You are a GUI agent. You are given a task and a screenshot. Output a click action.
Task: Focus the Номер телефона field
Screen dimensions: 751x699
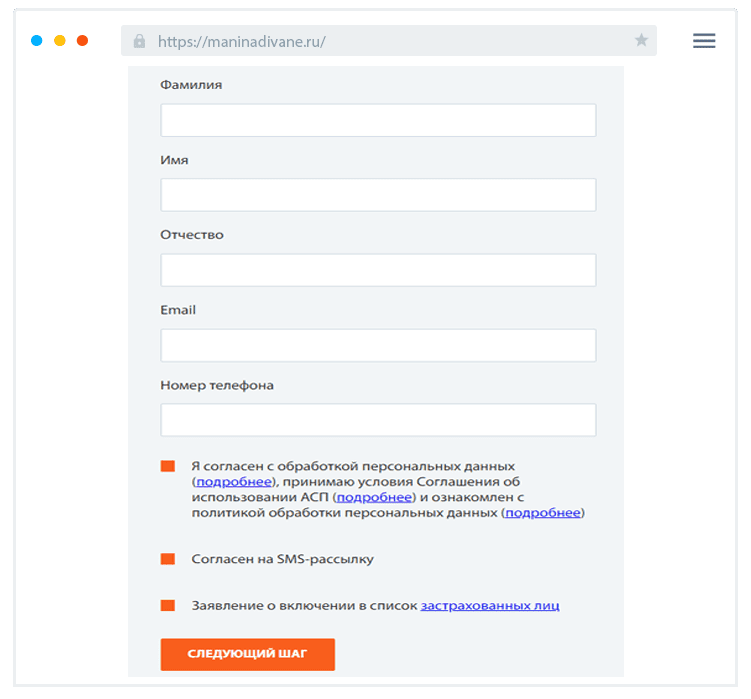tap(378, 420)
